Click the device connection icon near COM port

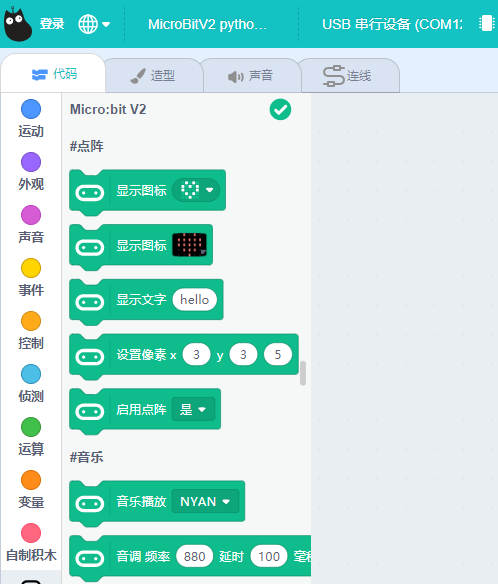[x=486, y=23]
